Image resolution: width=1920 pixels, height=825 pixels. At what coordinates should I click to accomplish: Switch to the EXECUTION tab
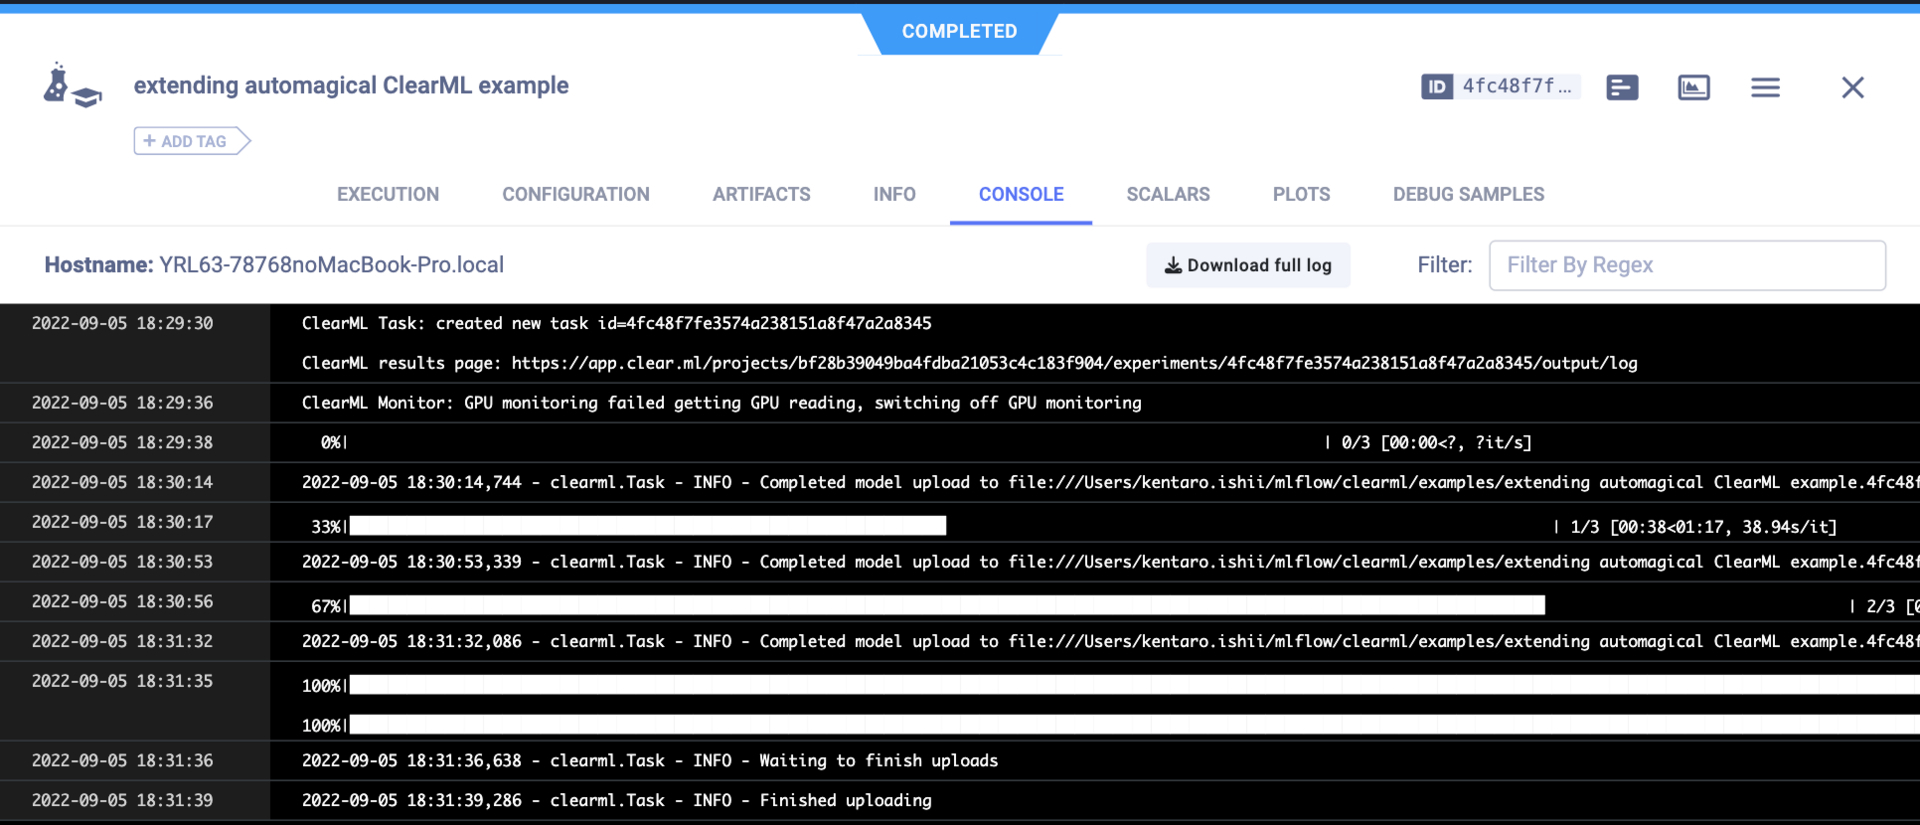coord(388,194)
